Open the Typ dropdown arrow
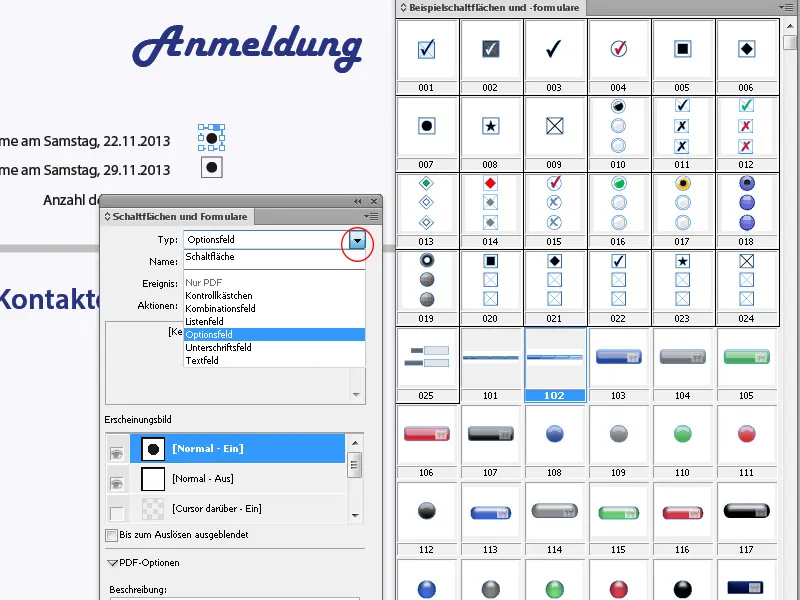Screen dimensions: 800x600 tap(357, 240)
